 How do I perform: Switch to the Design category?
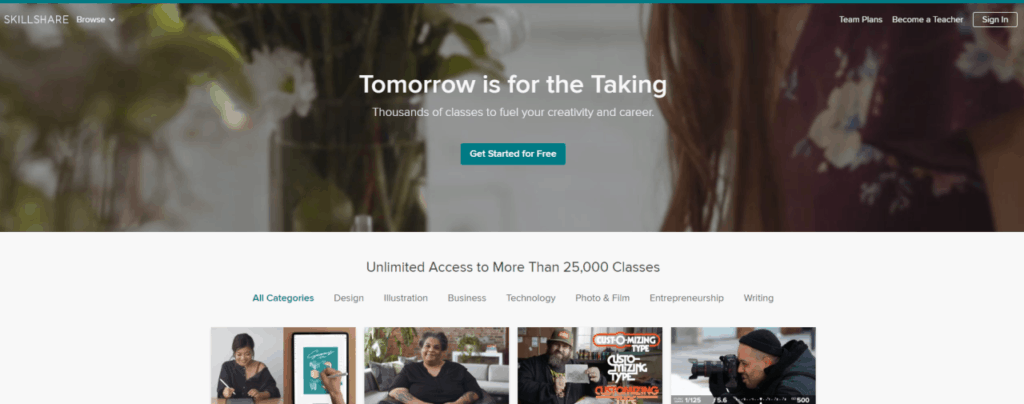tap(349, 298)
